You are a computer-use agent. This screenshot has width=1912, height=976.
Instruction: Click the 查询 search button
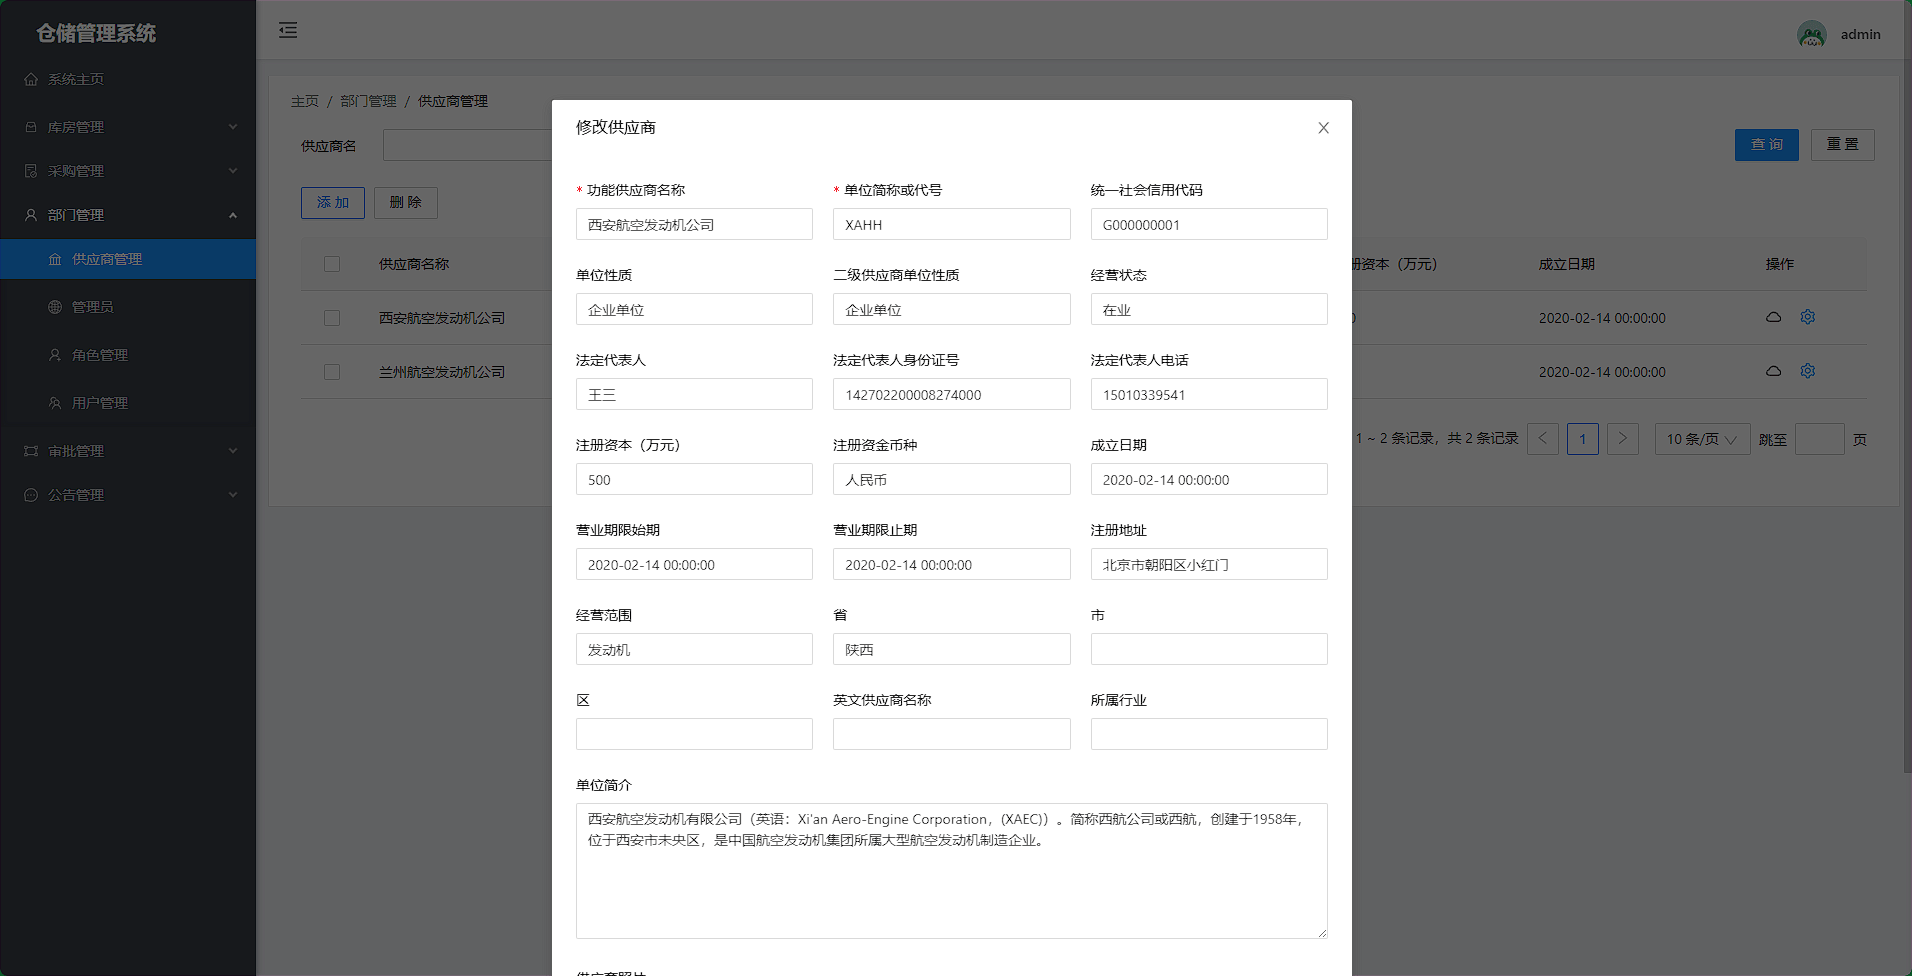(x=1767, y=145)
